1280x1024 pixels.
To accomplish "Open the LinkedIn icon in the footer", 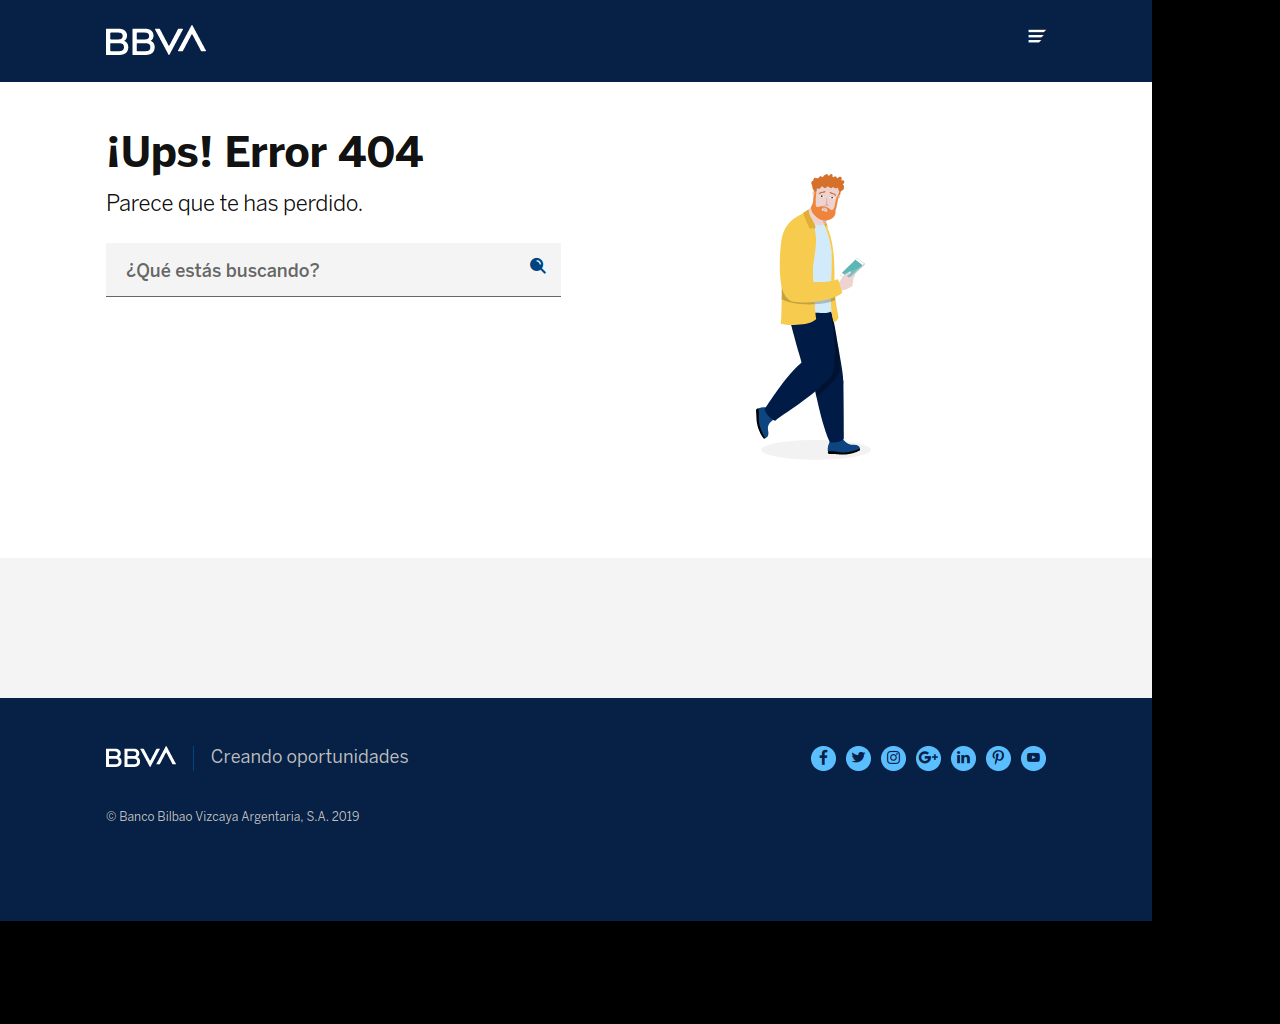I will tap(963, 758).
